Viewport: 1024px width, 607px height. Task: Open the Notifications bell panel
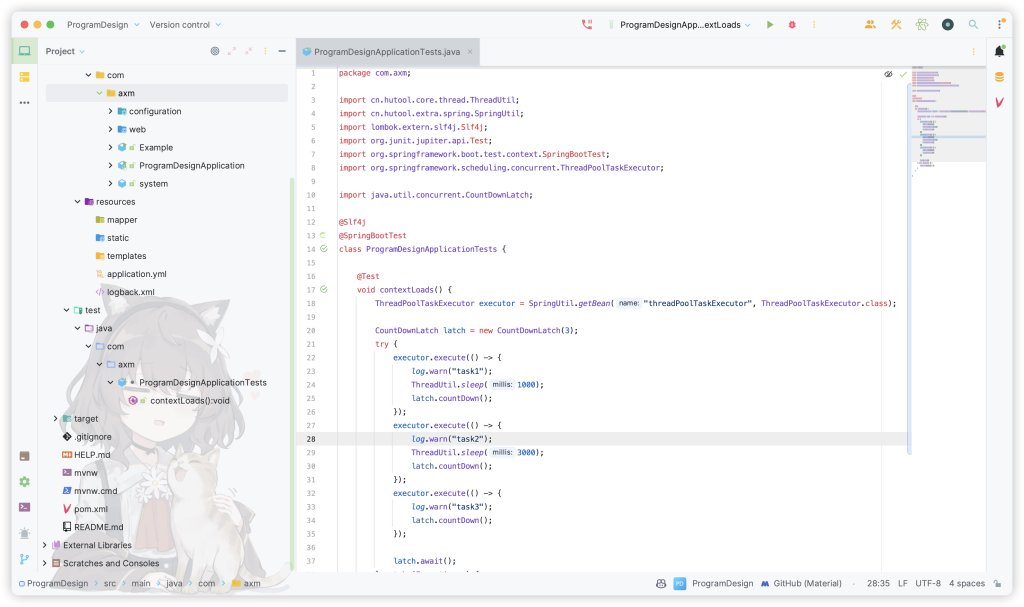click(x=998, y=51)
